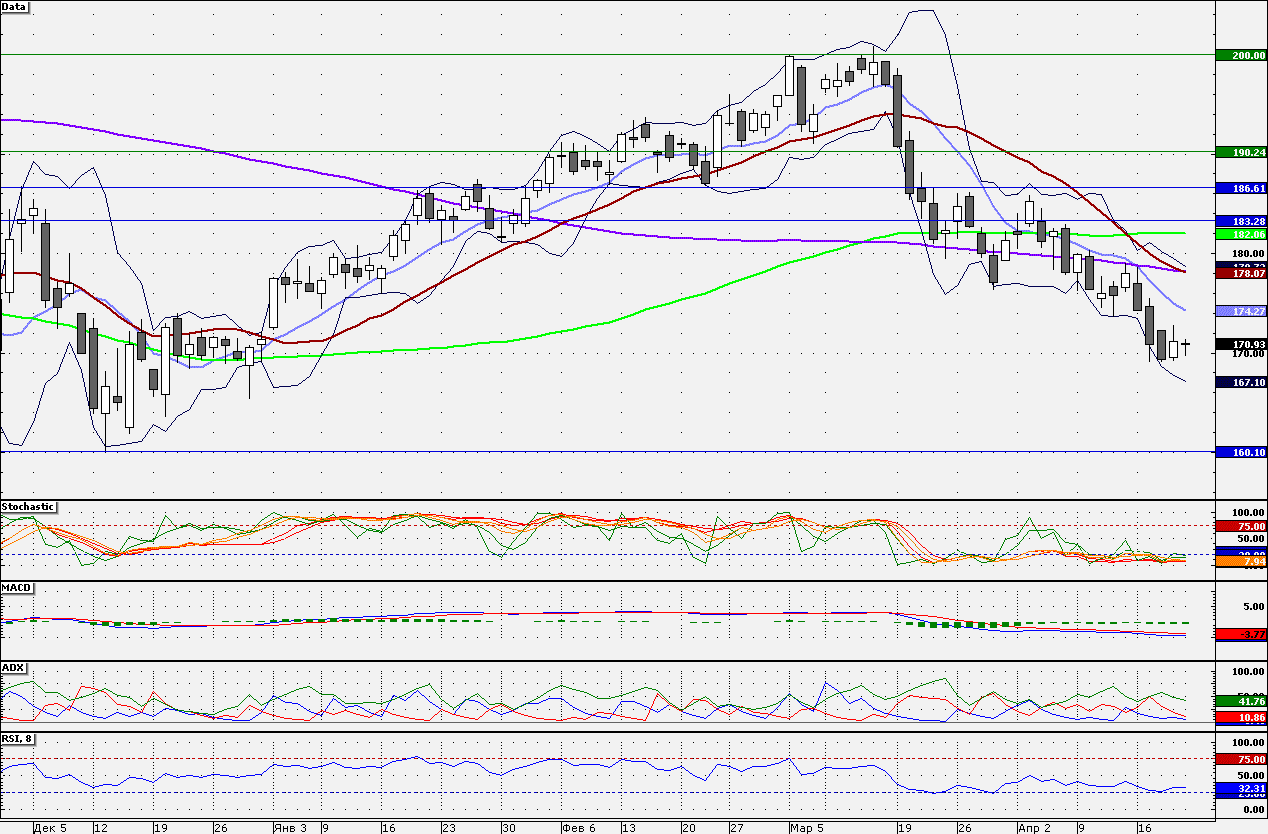The width and height of the screenshot is (1268, 834).
Task: Click the green 200.00 price level tag
Action: pos(1241,55)
